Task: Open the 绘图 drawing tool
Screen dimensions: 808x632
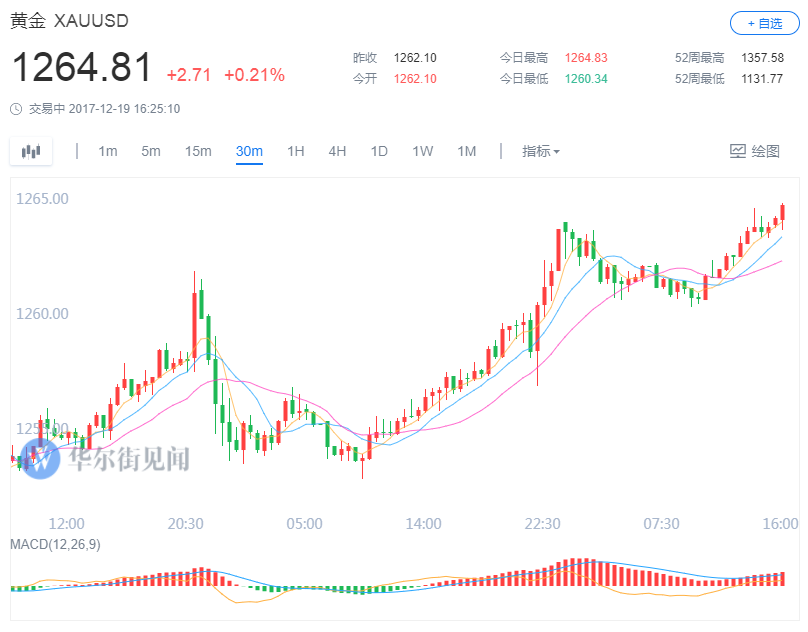Action: 754,151
